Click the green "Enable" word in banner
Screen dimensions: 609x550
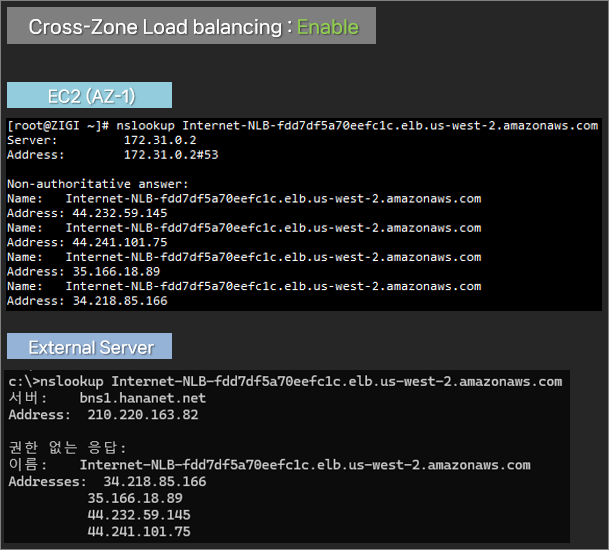point(328,27)
